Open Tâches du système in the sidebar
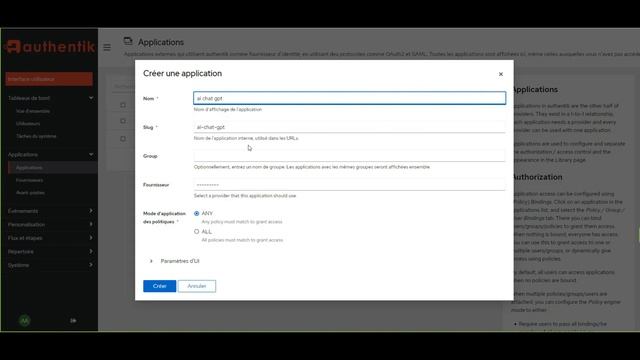Image resolution: width=640 pixels, height=360 pixels. (x=36, y=136)
